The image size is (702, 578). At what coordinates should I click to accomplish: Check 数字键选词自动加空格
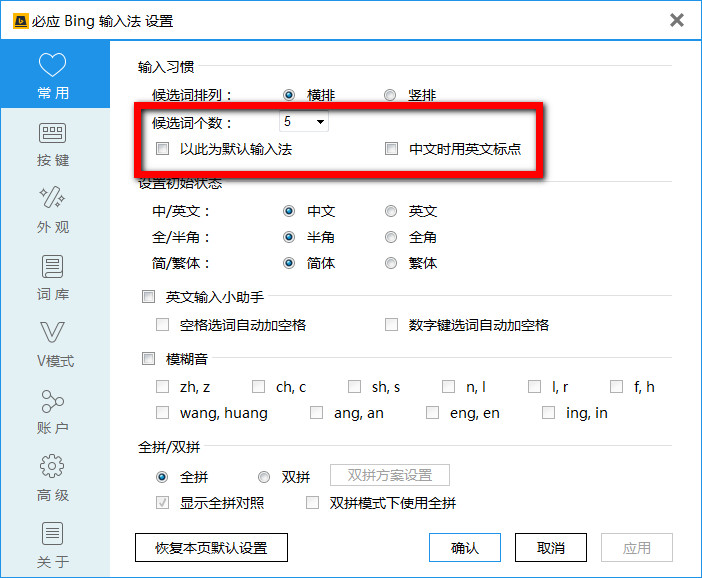(x=391, y=325)
